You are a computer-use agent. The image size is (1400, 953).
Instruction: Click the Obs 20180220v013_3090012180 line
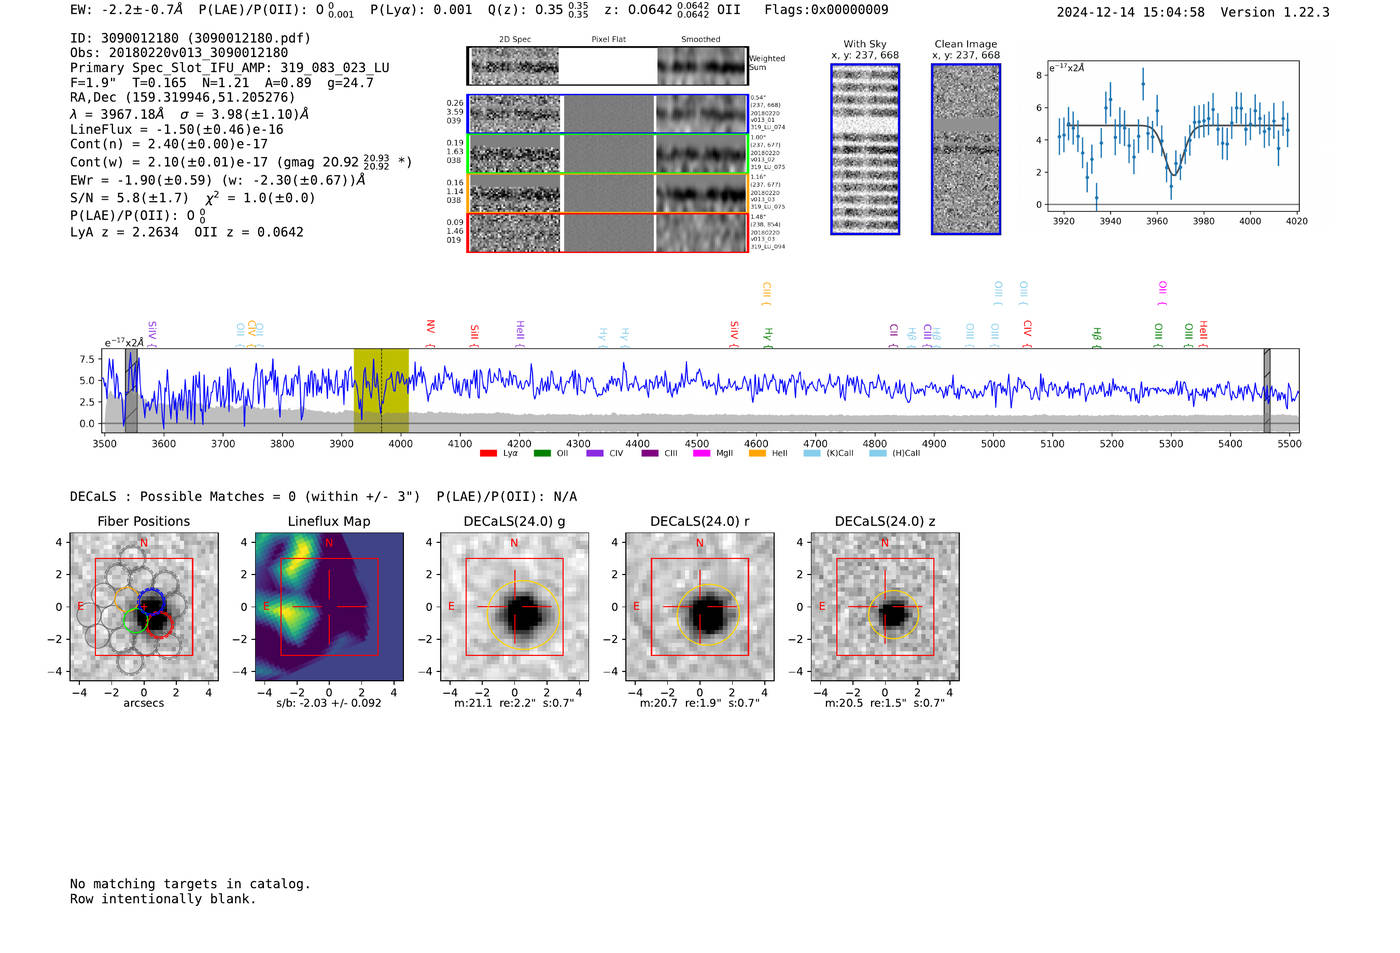coord(179,53)
